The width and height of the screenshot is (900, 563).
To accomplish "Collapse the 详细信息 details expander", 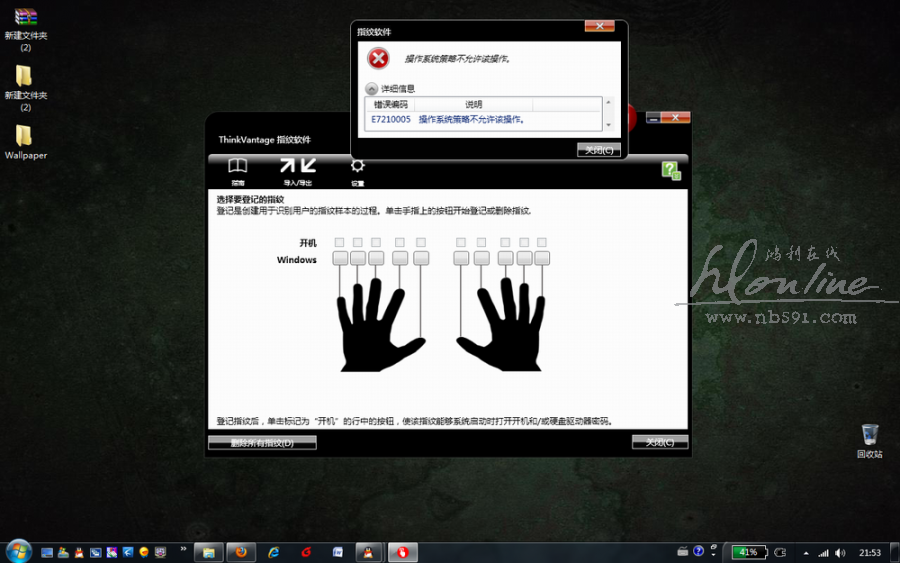I will pyautogui.click(x=372, y=88).
